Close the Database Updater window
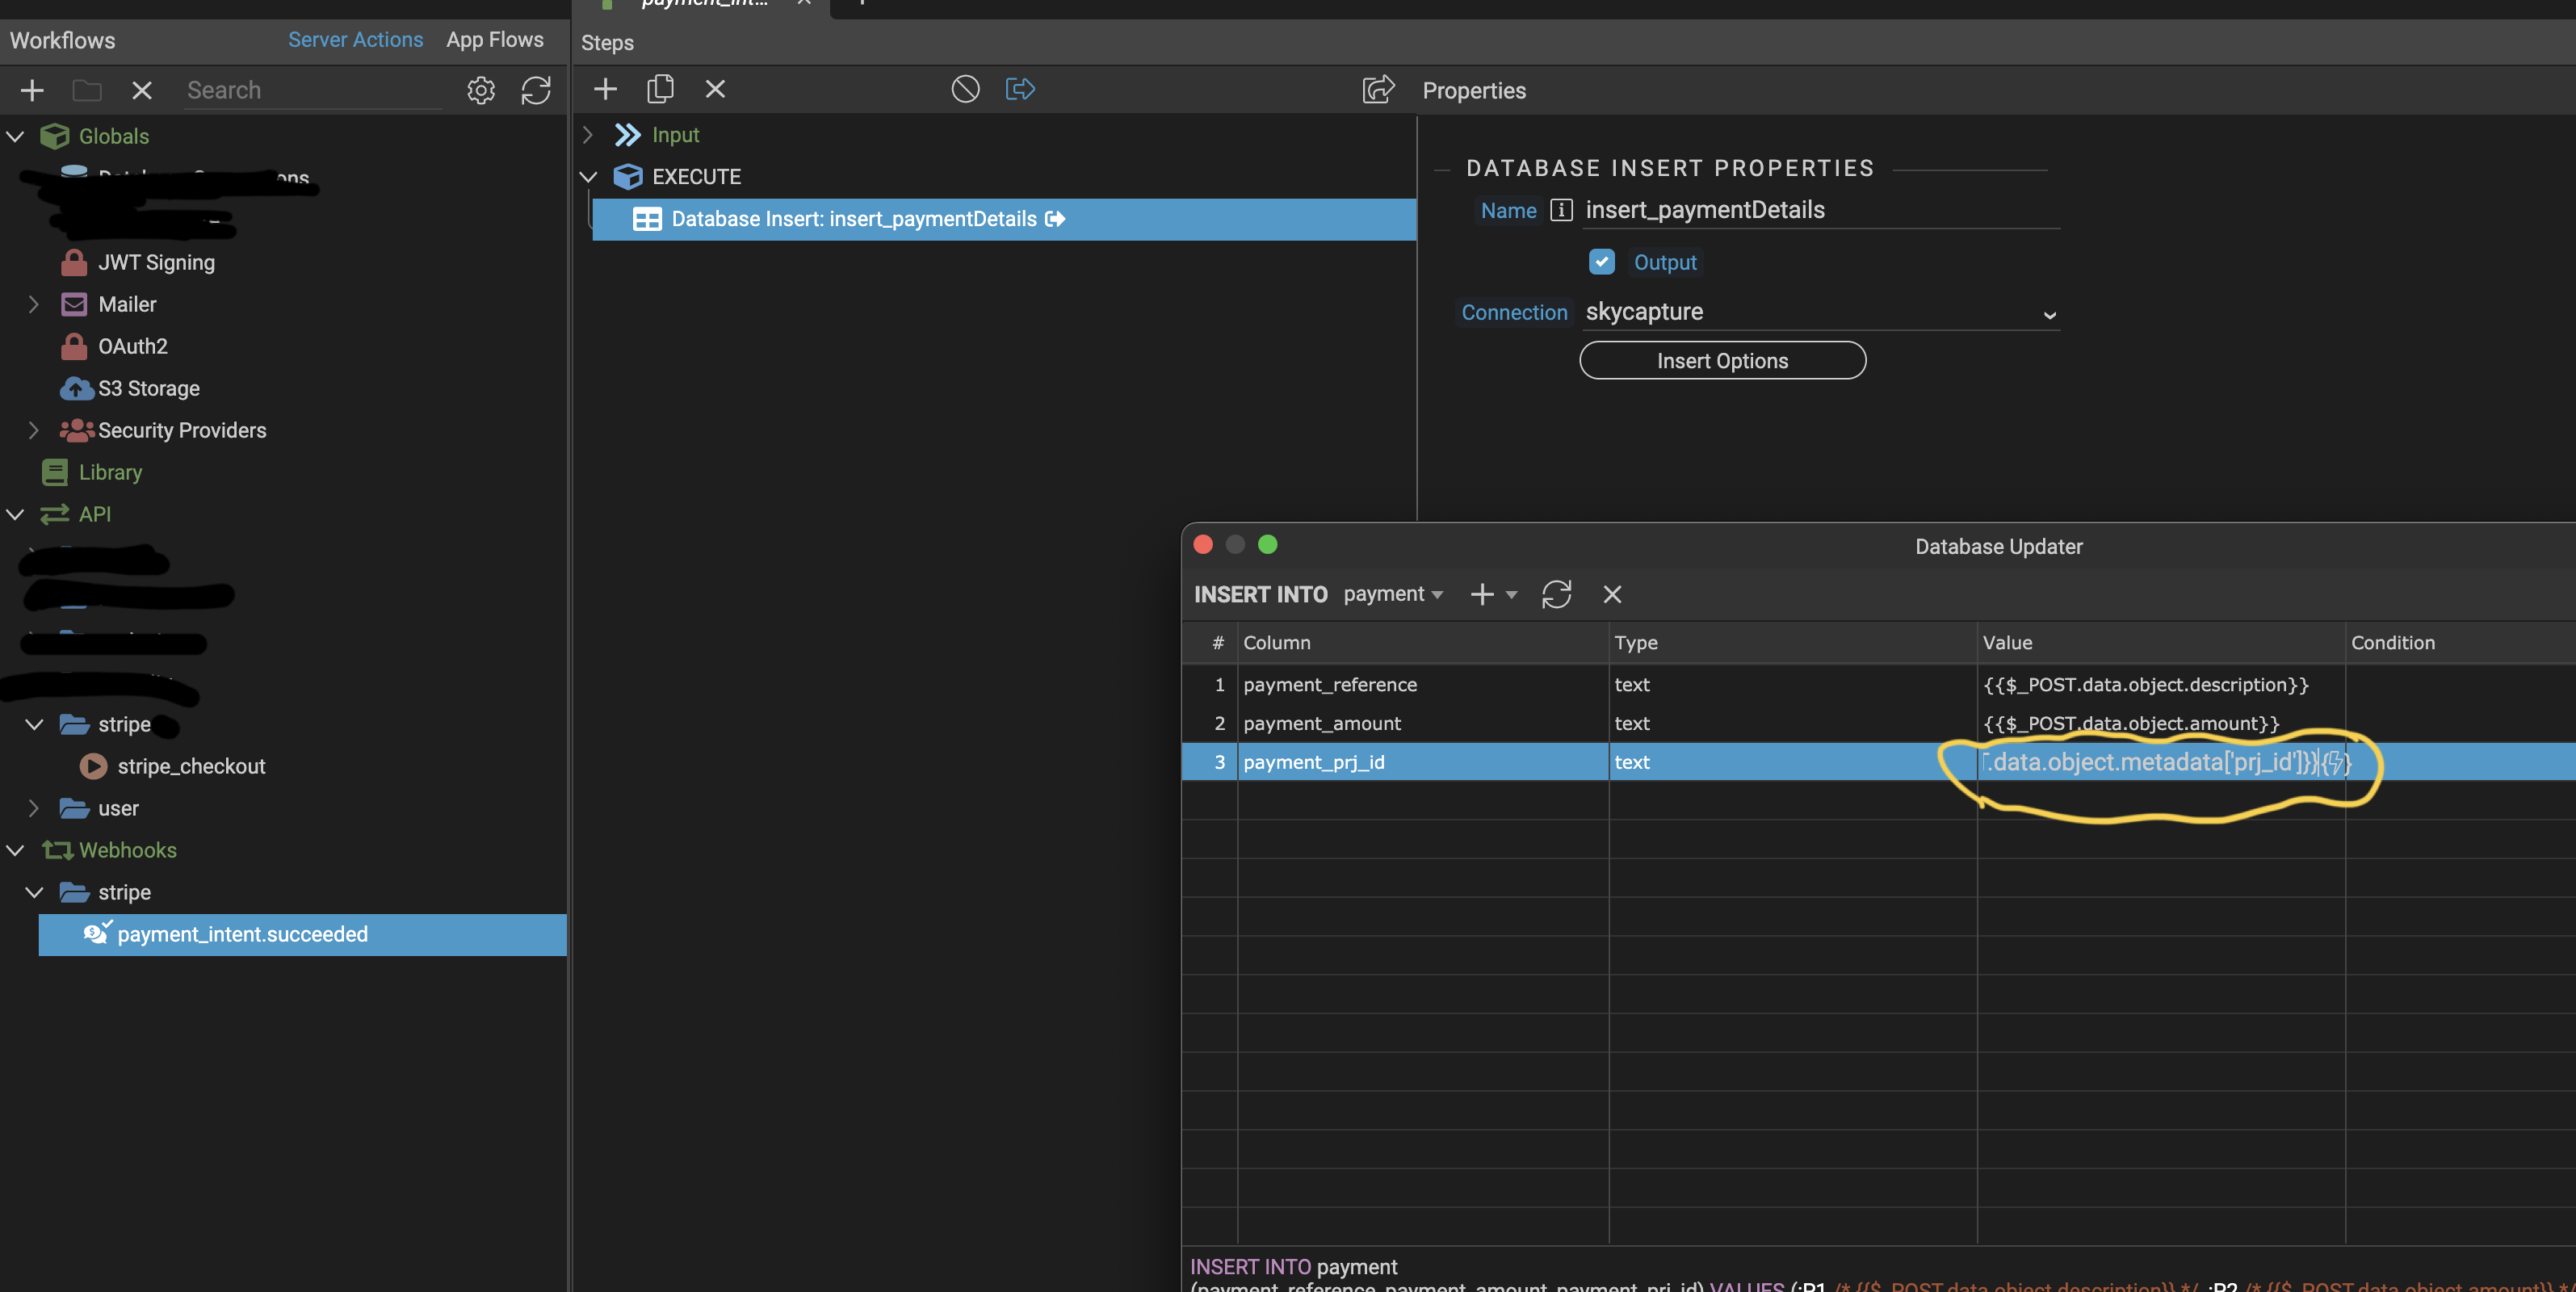The height and width of the screenshot is (1292, 2576). (x=1203, y=544)
